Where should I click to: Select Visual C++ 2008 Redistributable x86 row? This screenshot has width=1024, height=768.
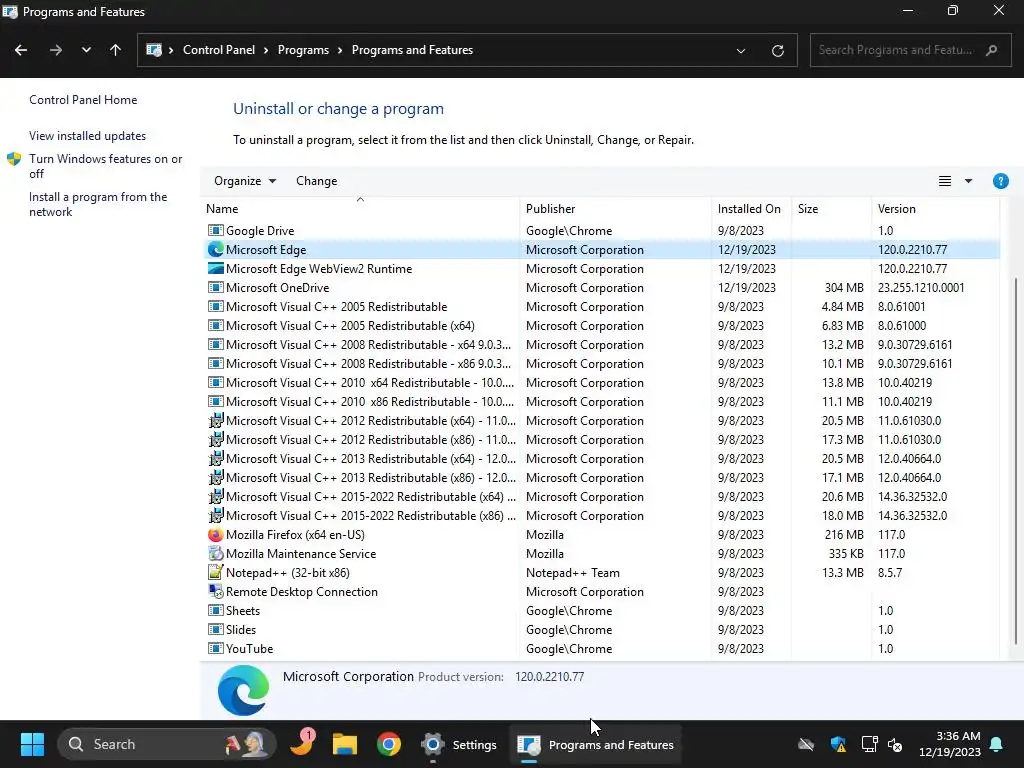click(602, 364)
